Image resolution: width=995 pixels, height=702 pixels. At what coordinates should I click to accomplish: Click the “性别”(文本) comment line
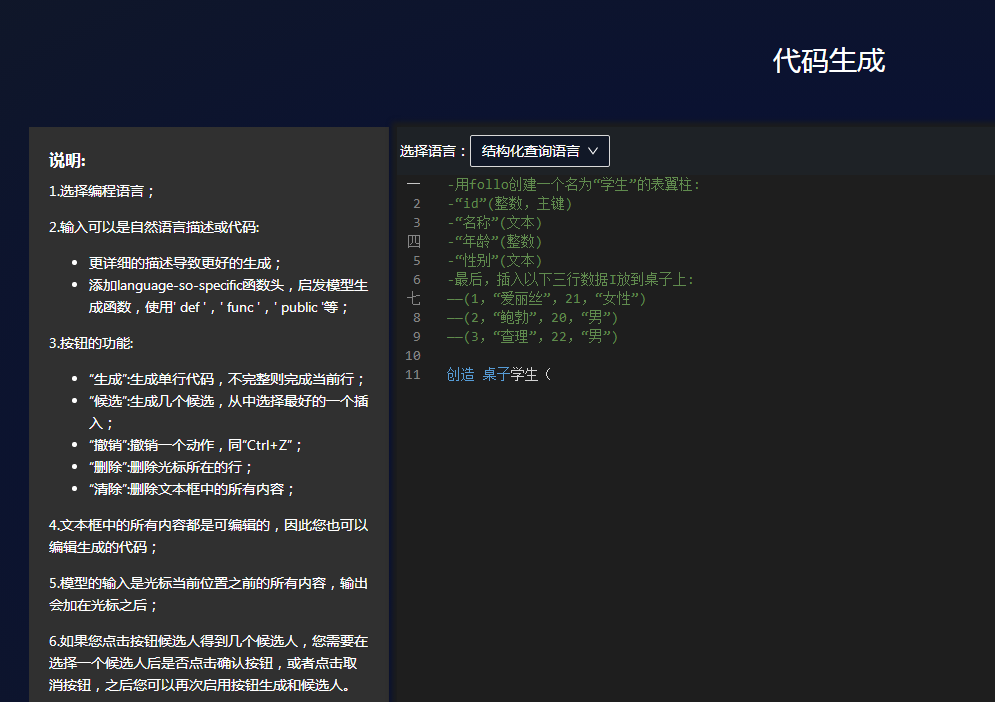coord(494,261)
